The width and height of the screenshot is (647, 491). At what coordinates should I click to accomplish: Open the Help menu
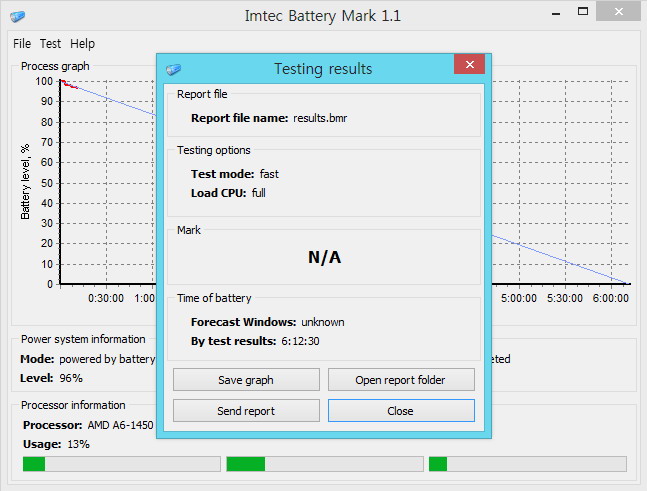click(82, 44)
